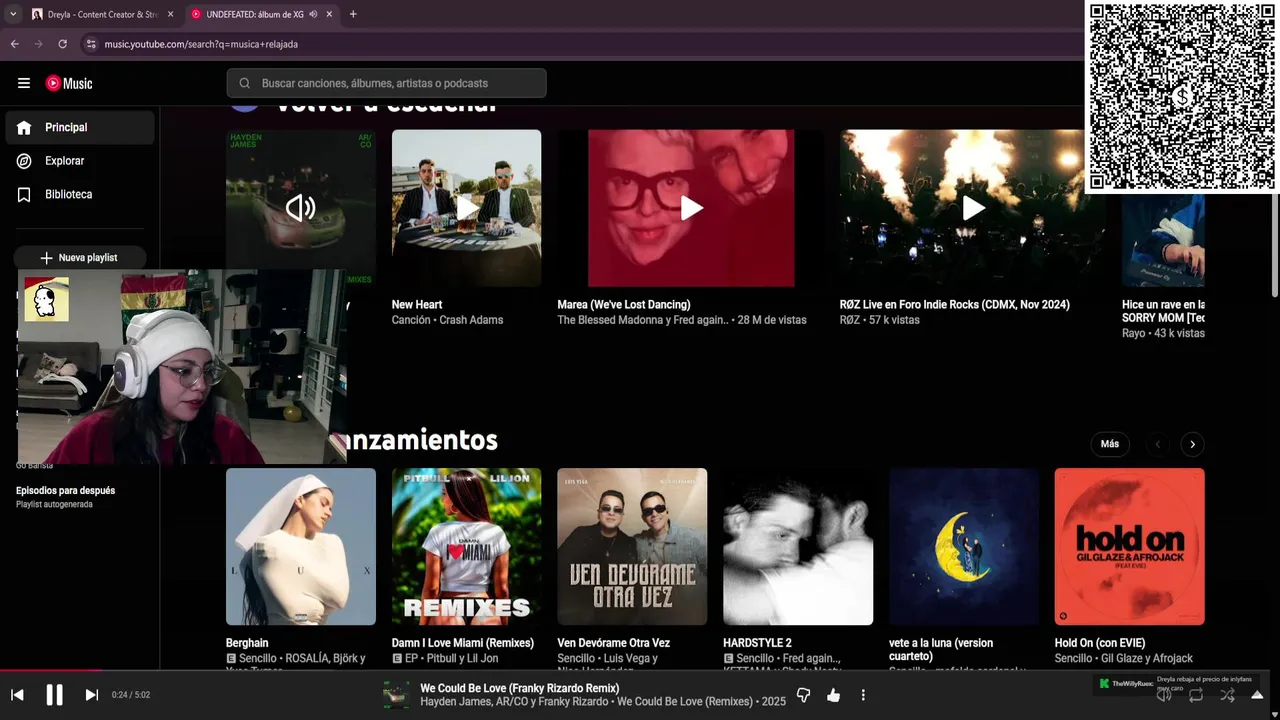Image resolution: width=1280 pixels, height=720 pixels.
Task: Click the Berghain title text
Action: (247, 643)
